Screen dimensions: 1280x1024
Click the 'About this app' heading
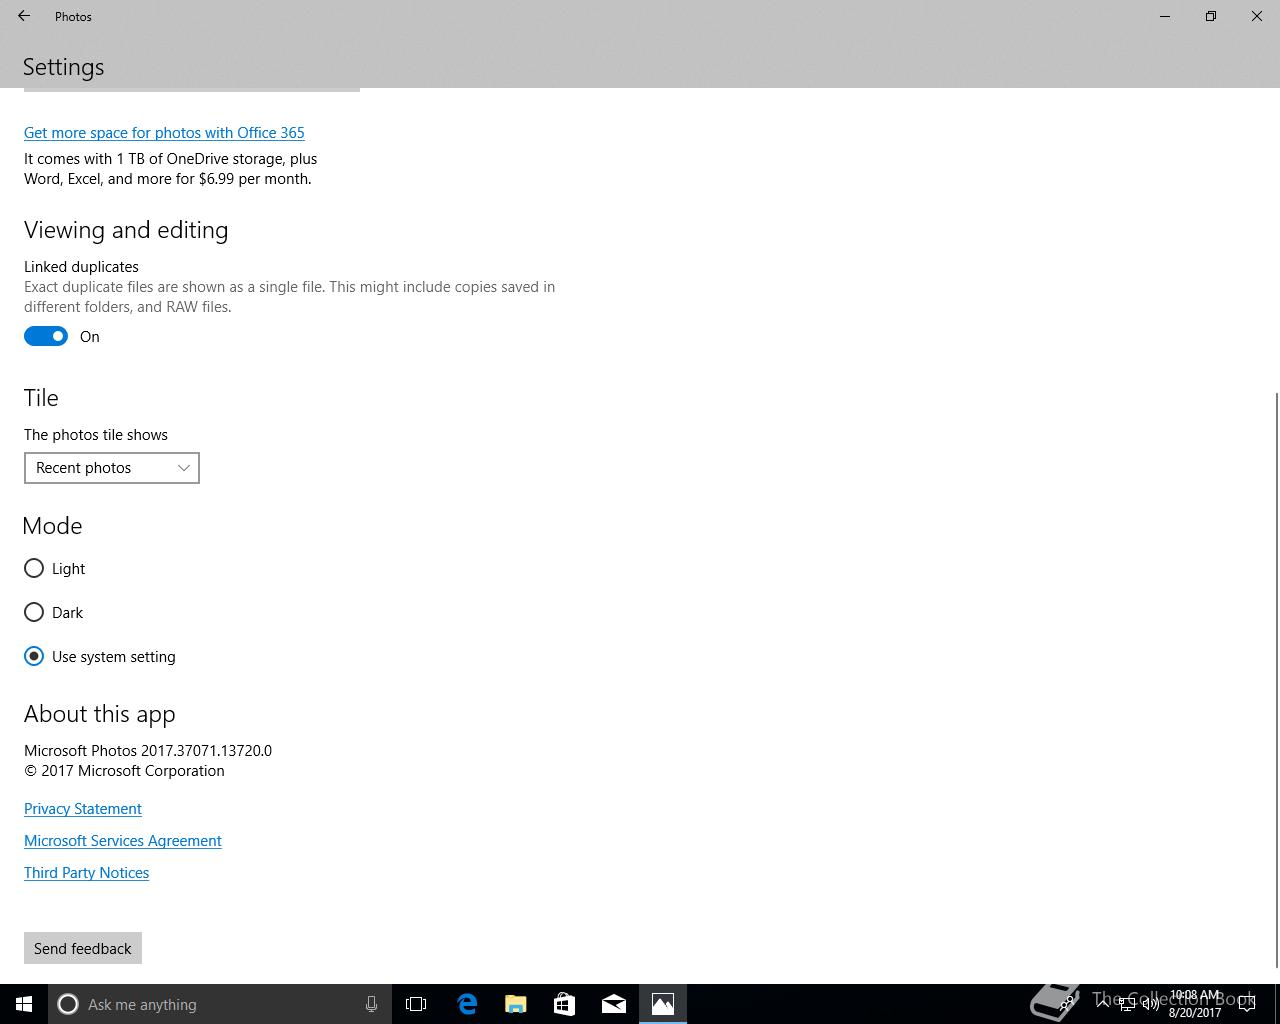click(100, 714)
